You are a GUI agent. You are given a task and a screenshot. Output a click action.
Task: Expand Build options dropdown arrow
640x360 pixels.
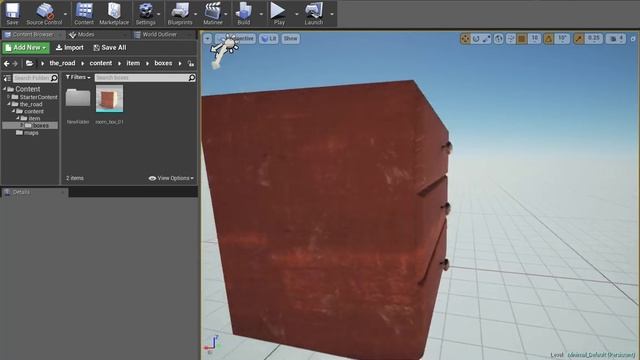click(x=261, y=14)
